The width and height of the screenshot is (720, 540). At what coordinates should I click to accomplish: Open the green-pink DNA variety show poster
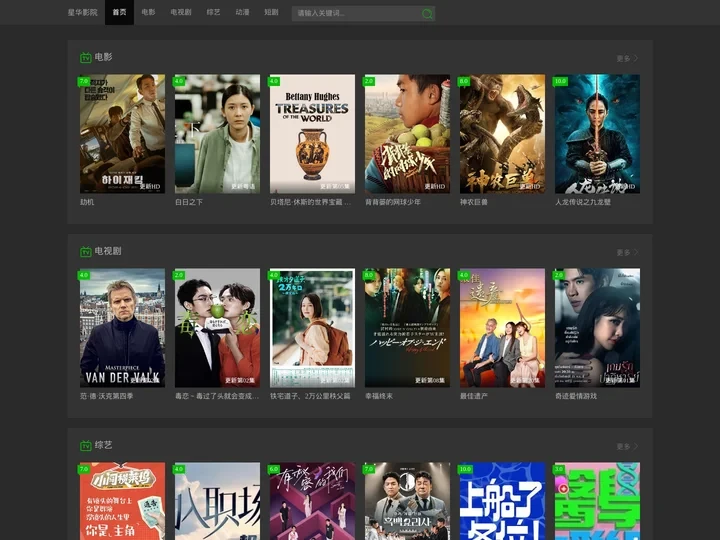point(597,501)
